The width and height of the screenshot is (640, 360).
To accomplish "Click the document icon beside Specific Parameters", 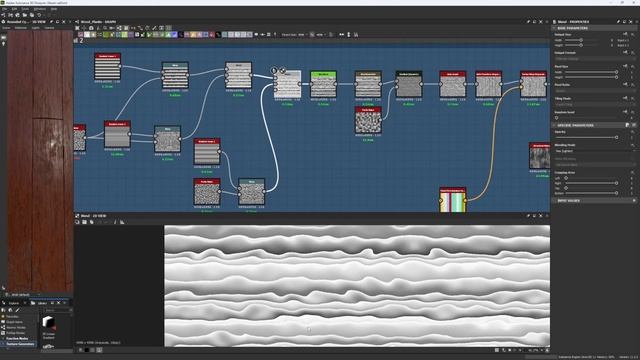I will click(x=627, y=125).
